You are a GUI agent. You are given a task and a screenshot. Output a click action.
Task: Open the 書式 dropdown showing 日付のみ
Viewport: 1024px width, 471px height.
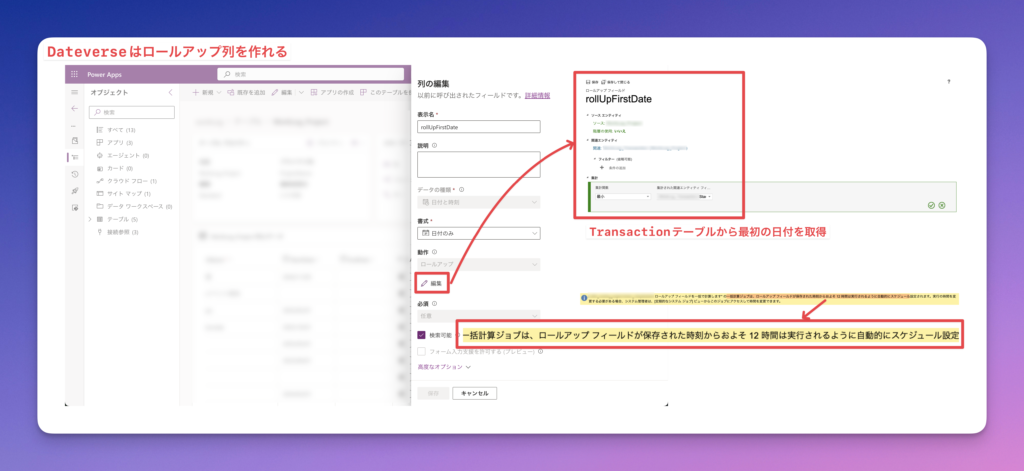[x=478, y=233]
